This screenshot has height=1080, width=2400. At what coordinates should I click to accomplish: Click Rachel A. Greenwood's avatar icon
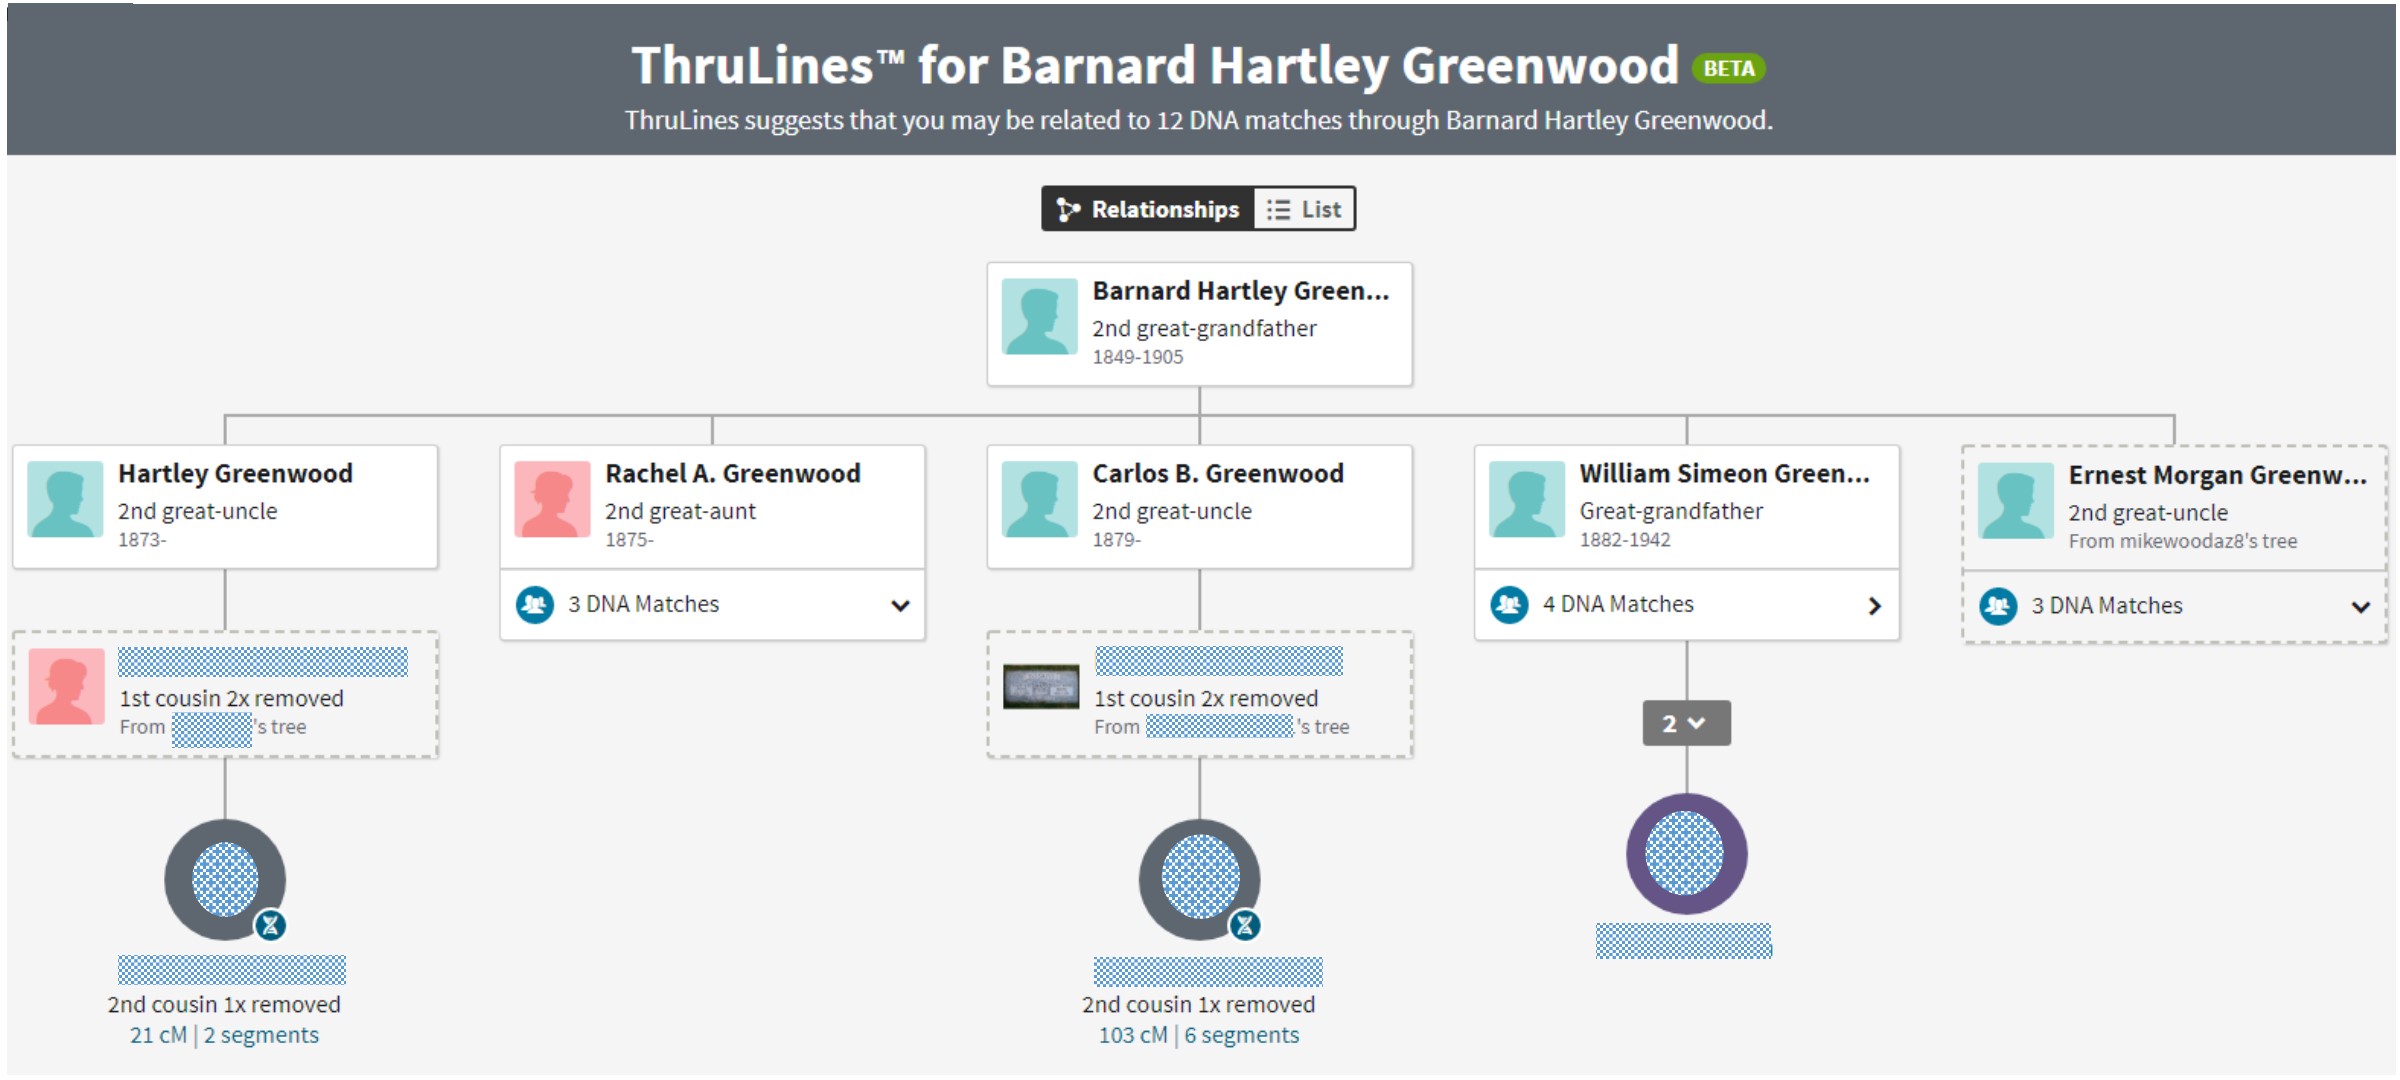(552, 499)
